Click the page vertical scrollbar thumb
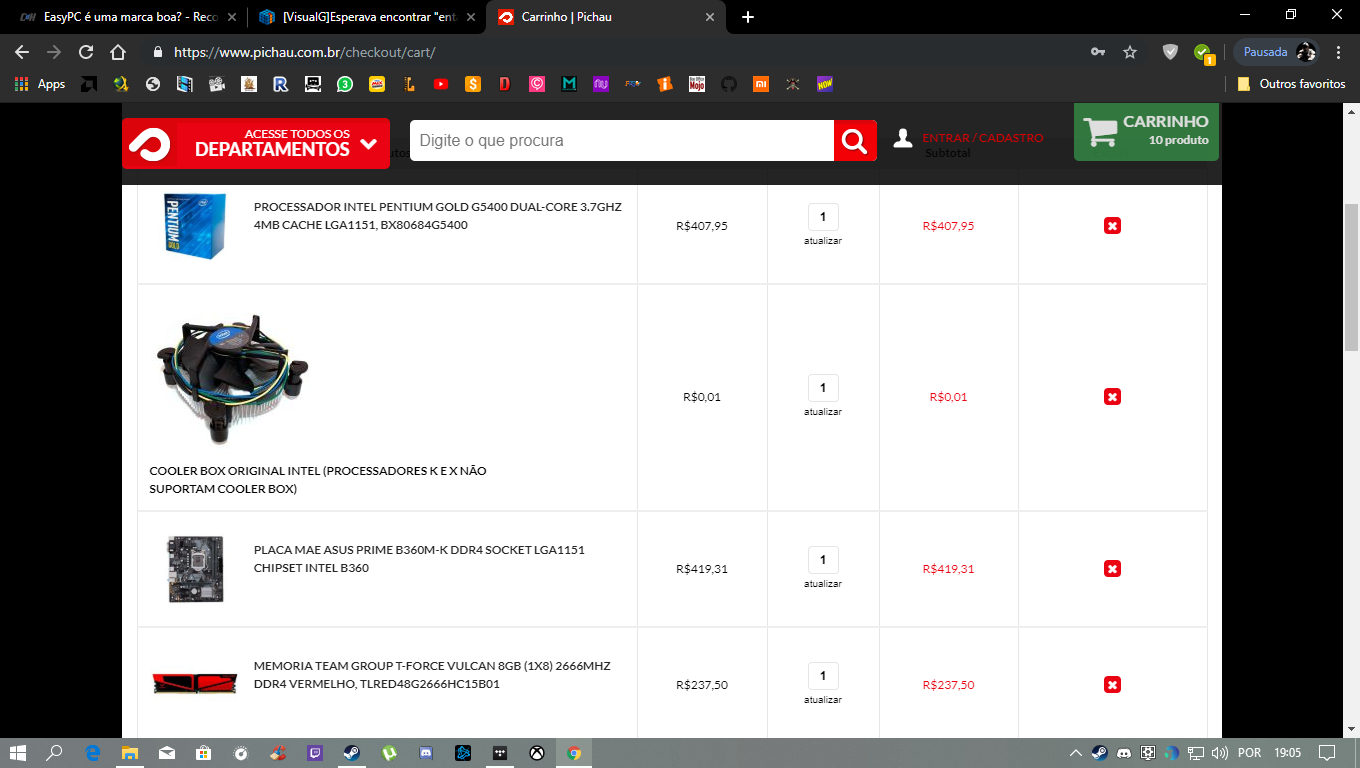 pyautogui.click(x=1351, y=276)
